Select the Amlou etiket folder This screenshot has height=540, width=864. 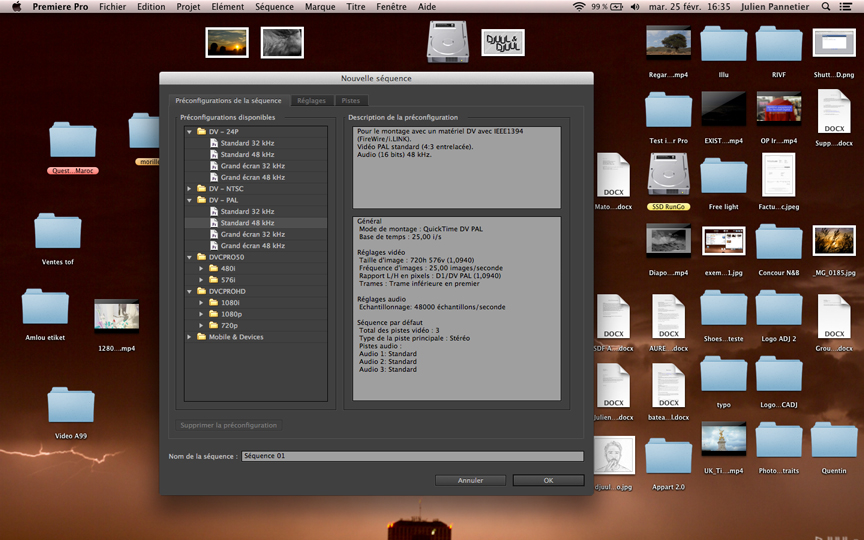[x=45, y=306]
